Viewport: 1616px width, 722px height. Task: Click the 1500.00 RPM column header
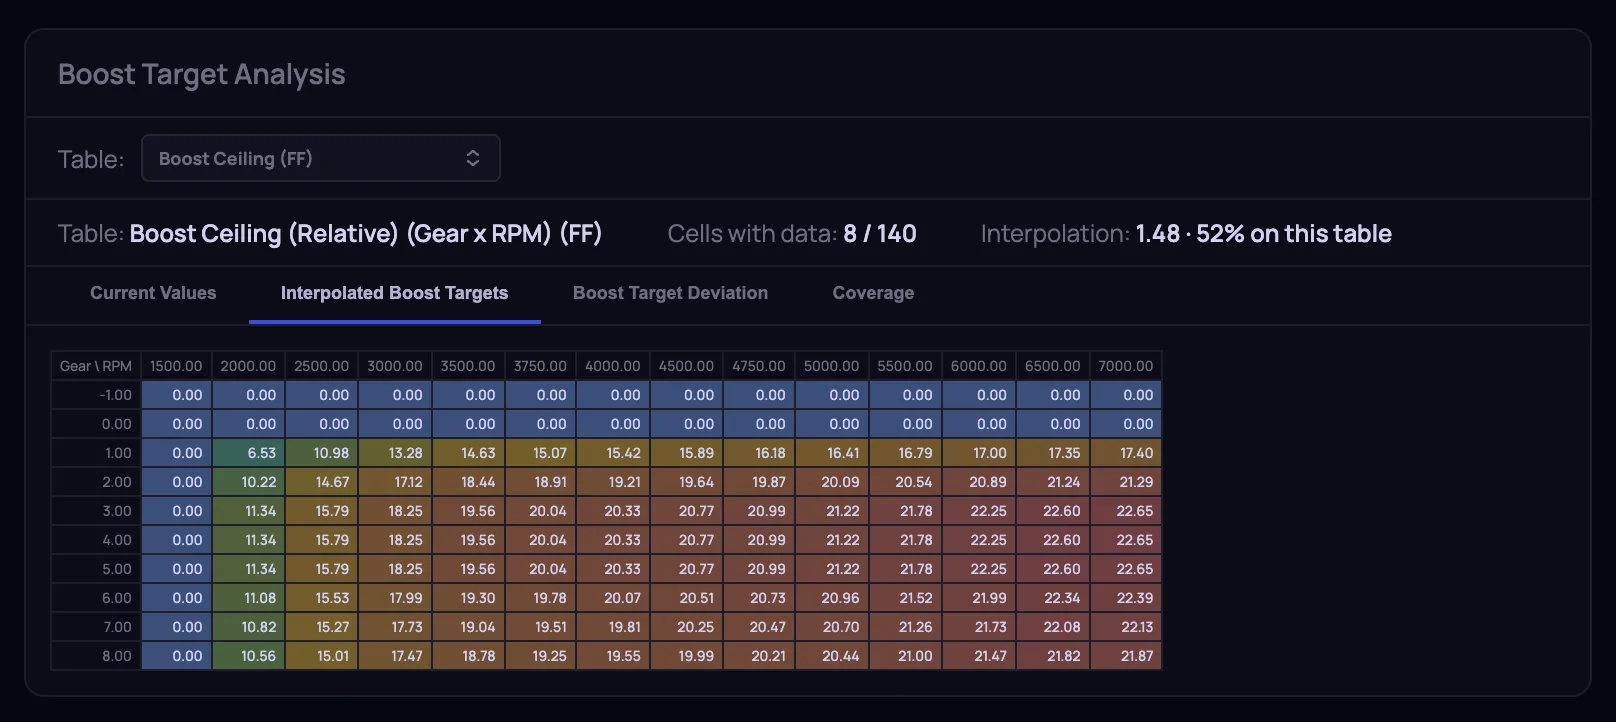click(x=176, y=366)
